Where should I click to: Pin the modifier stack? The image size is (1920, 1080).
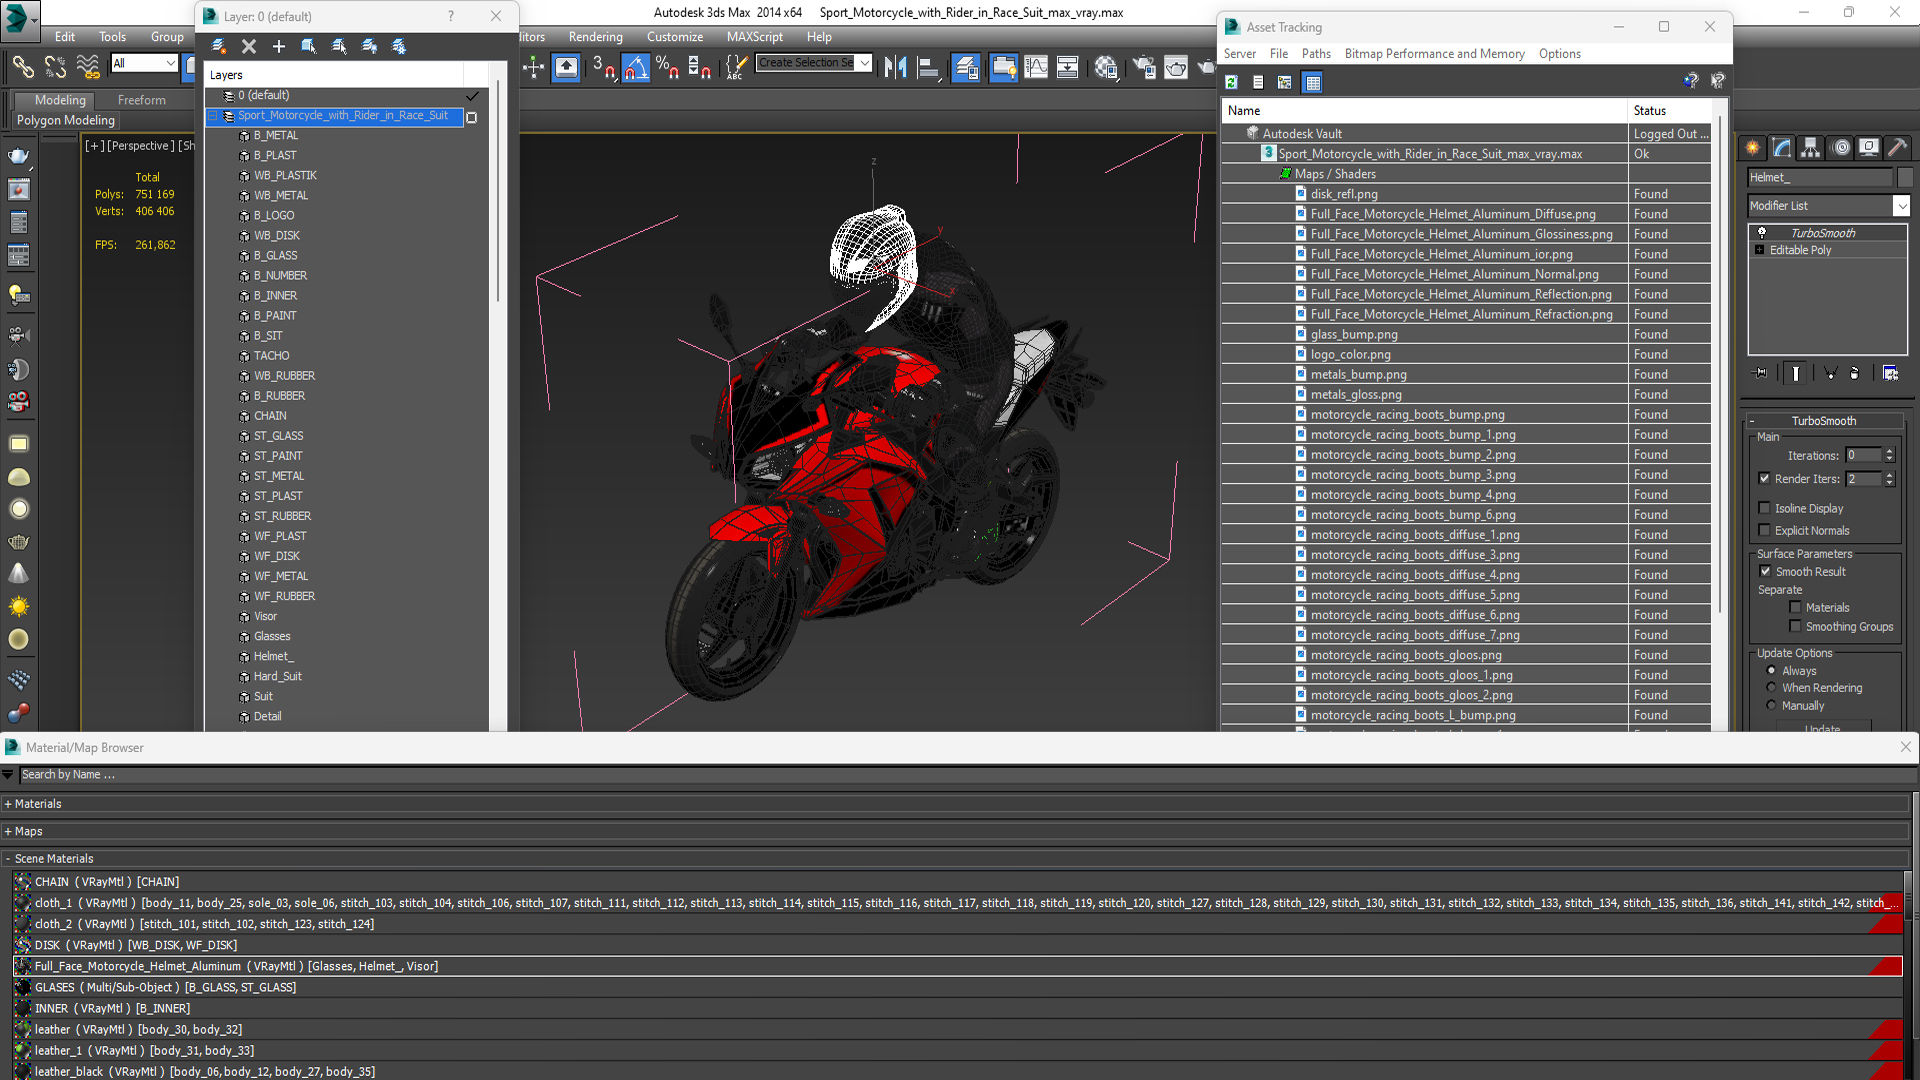[x=1761, y=373]
